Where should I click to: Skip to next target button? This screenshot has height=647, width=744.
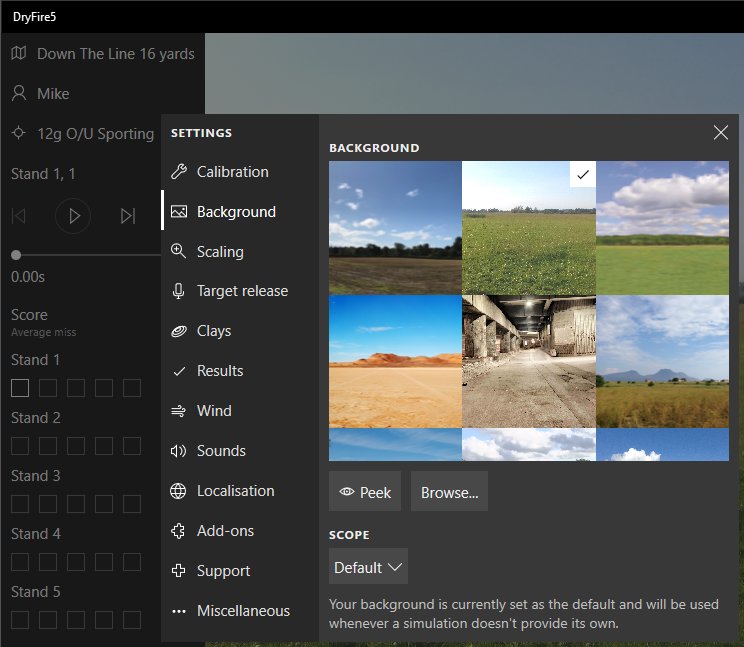[127, 216]
